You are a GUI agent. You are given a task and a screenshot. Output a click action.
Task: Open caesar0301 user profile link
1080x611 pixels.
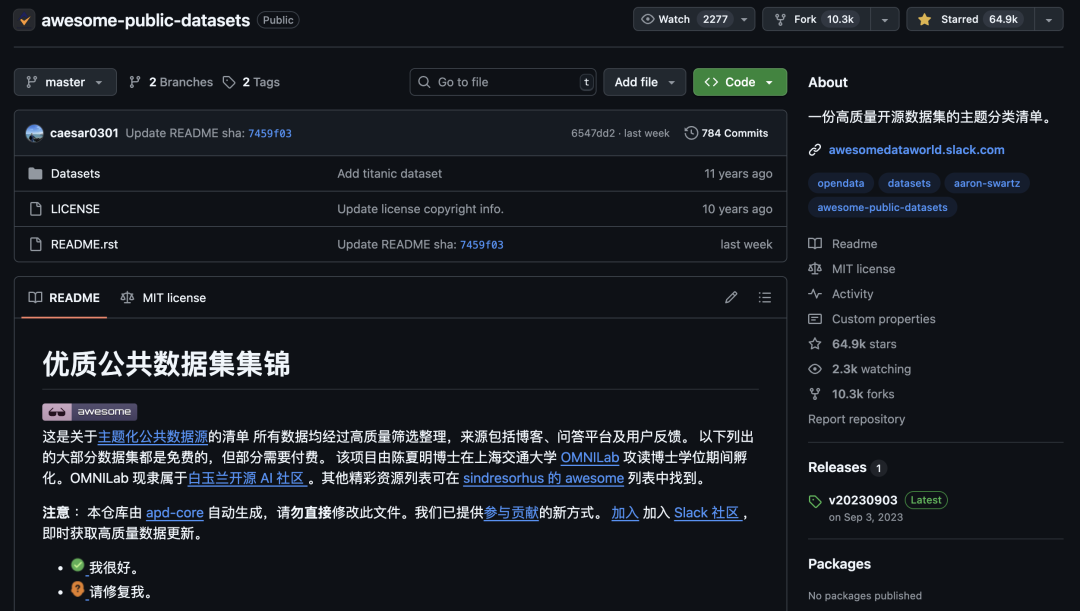click(84, 133)
